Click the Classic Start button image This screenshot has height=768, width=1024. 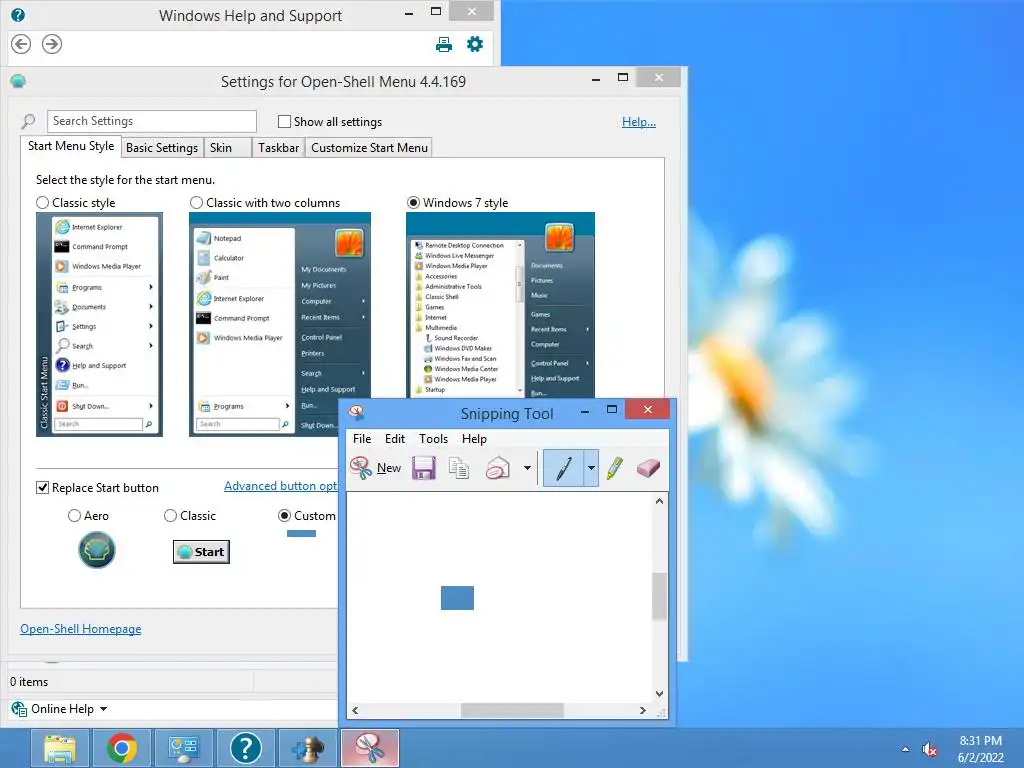[201, 552]
